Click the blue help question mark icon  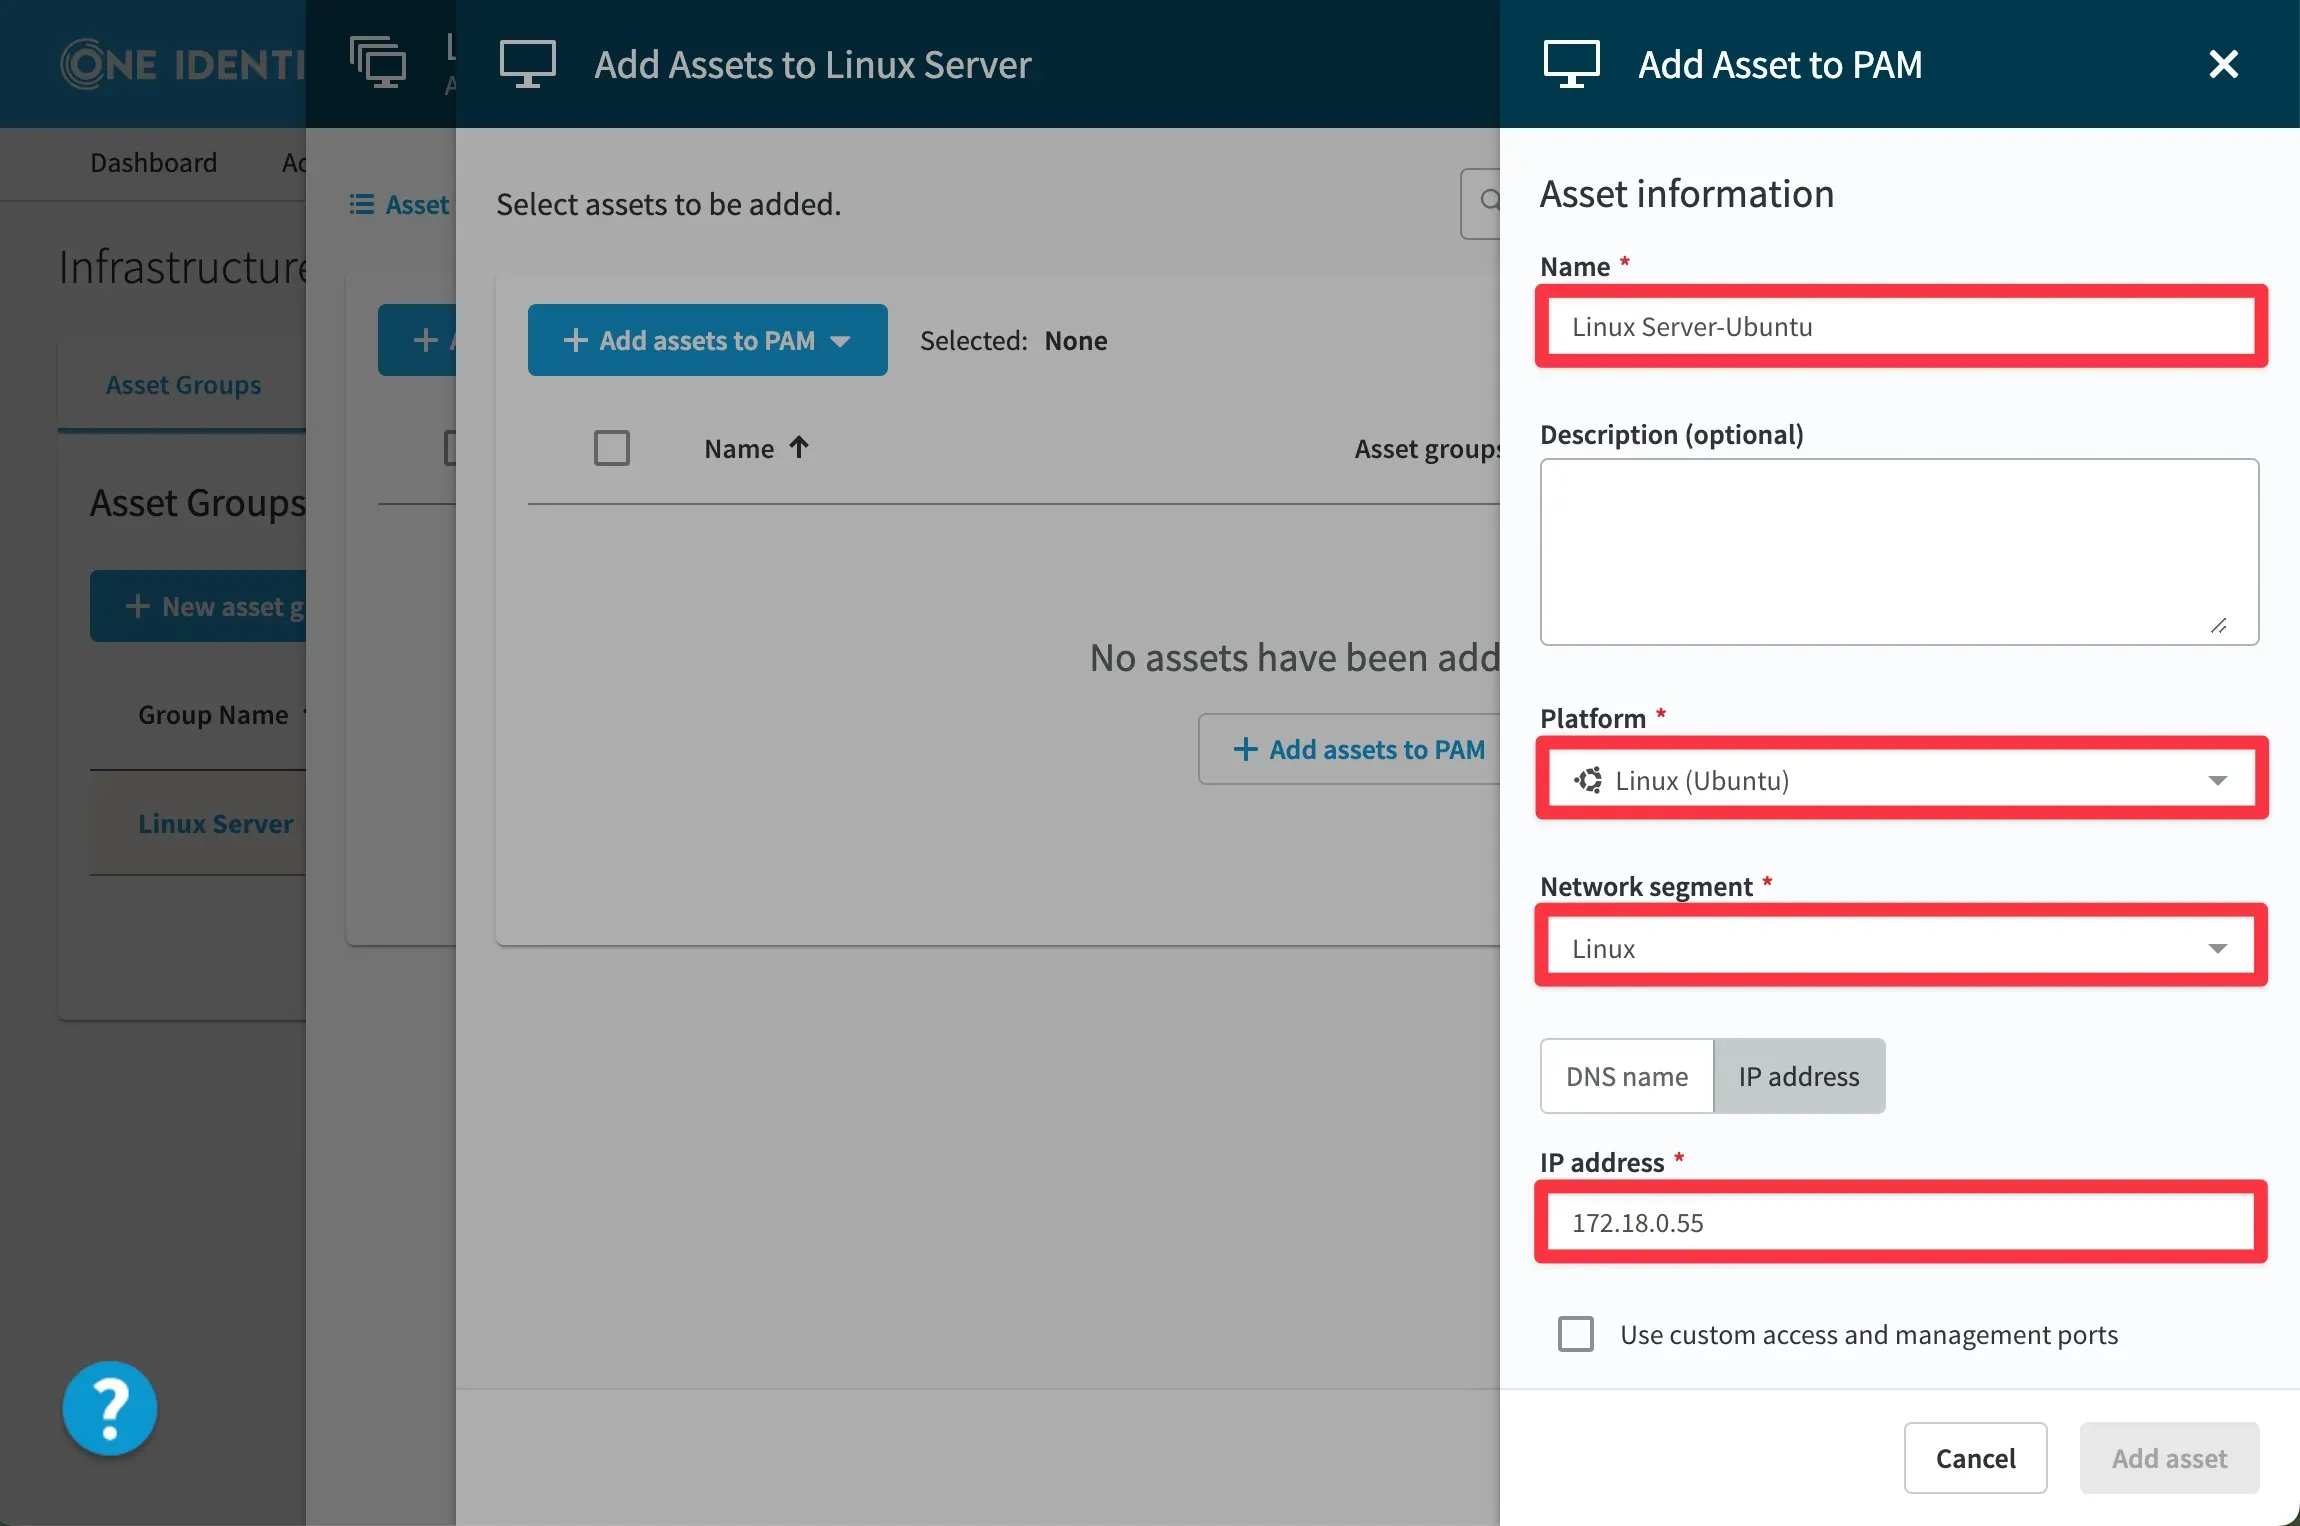(x=110, y=1408)
